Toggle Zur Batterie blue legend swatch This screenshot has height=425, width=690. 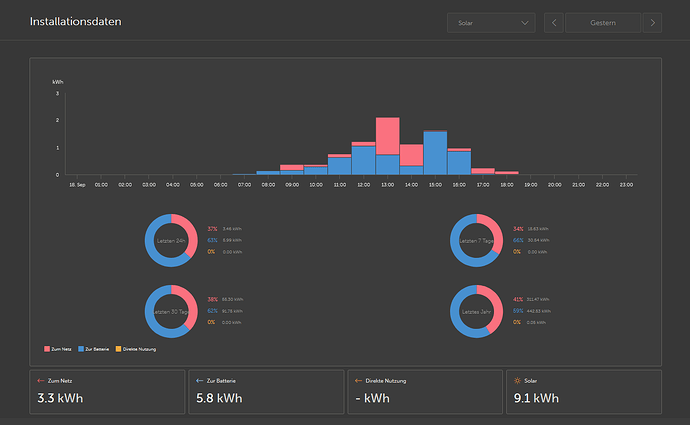pyautogui.click(x=81, y=349)
